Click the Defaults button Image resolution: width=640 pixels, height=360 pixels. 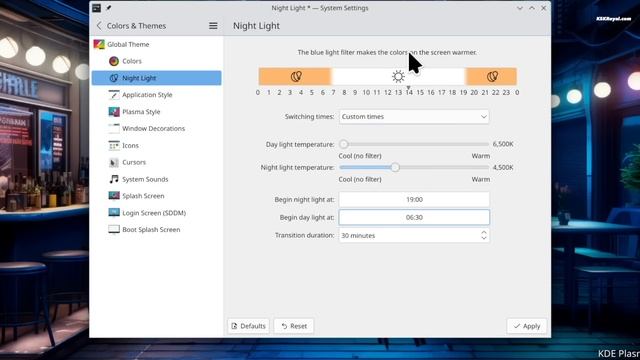coord(248,326)
